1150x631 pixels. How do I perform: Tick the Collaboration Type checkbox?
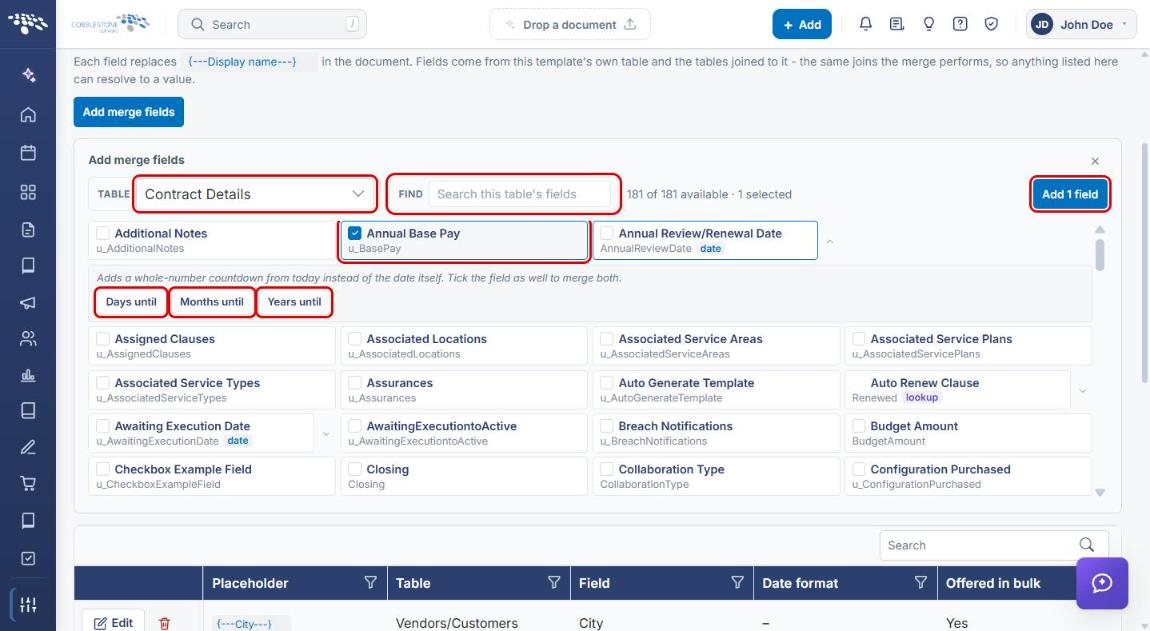607,470
